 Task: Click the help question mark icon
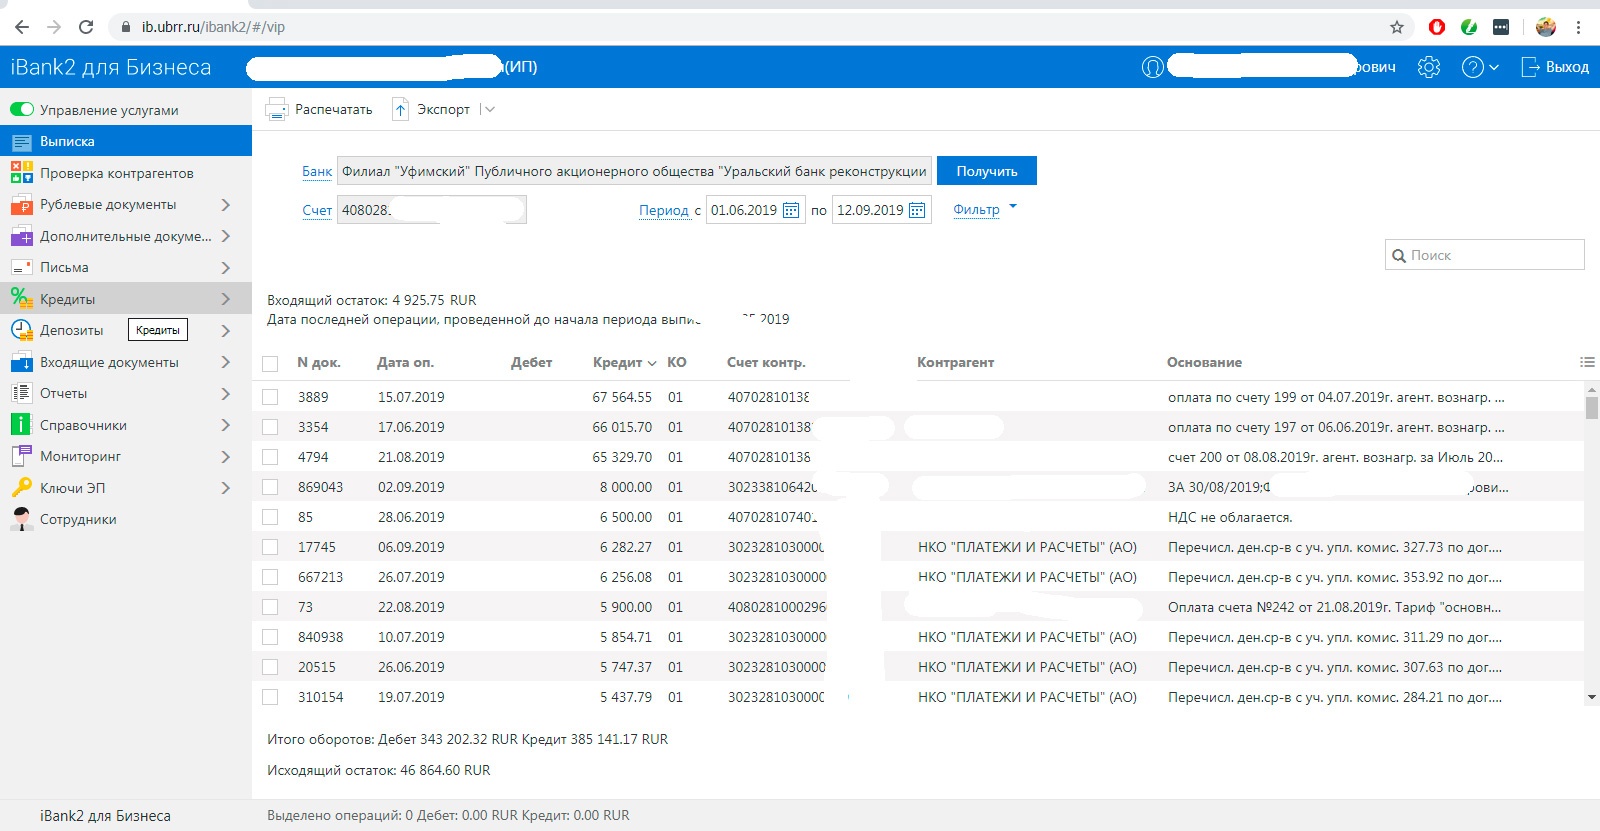[x=1472, y=67]
